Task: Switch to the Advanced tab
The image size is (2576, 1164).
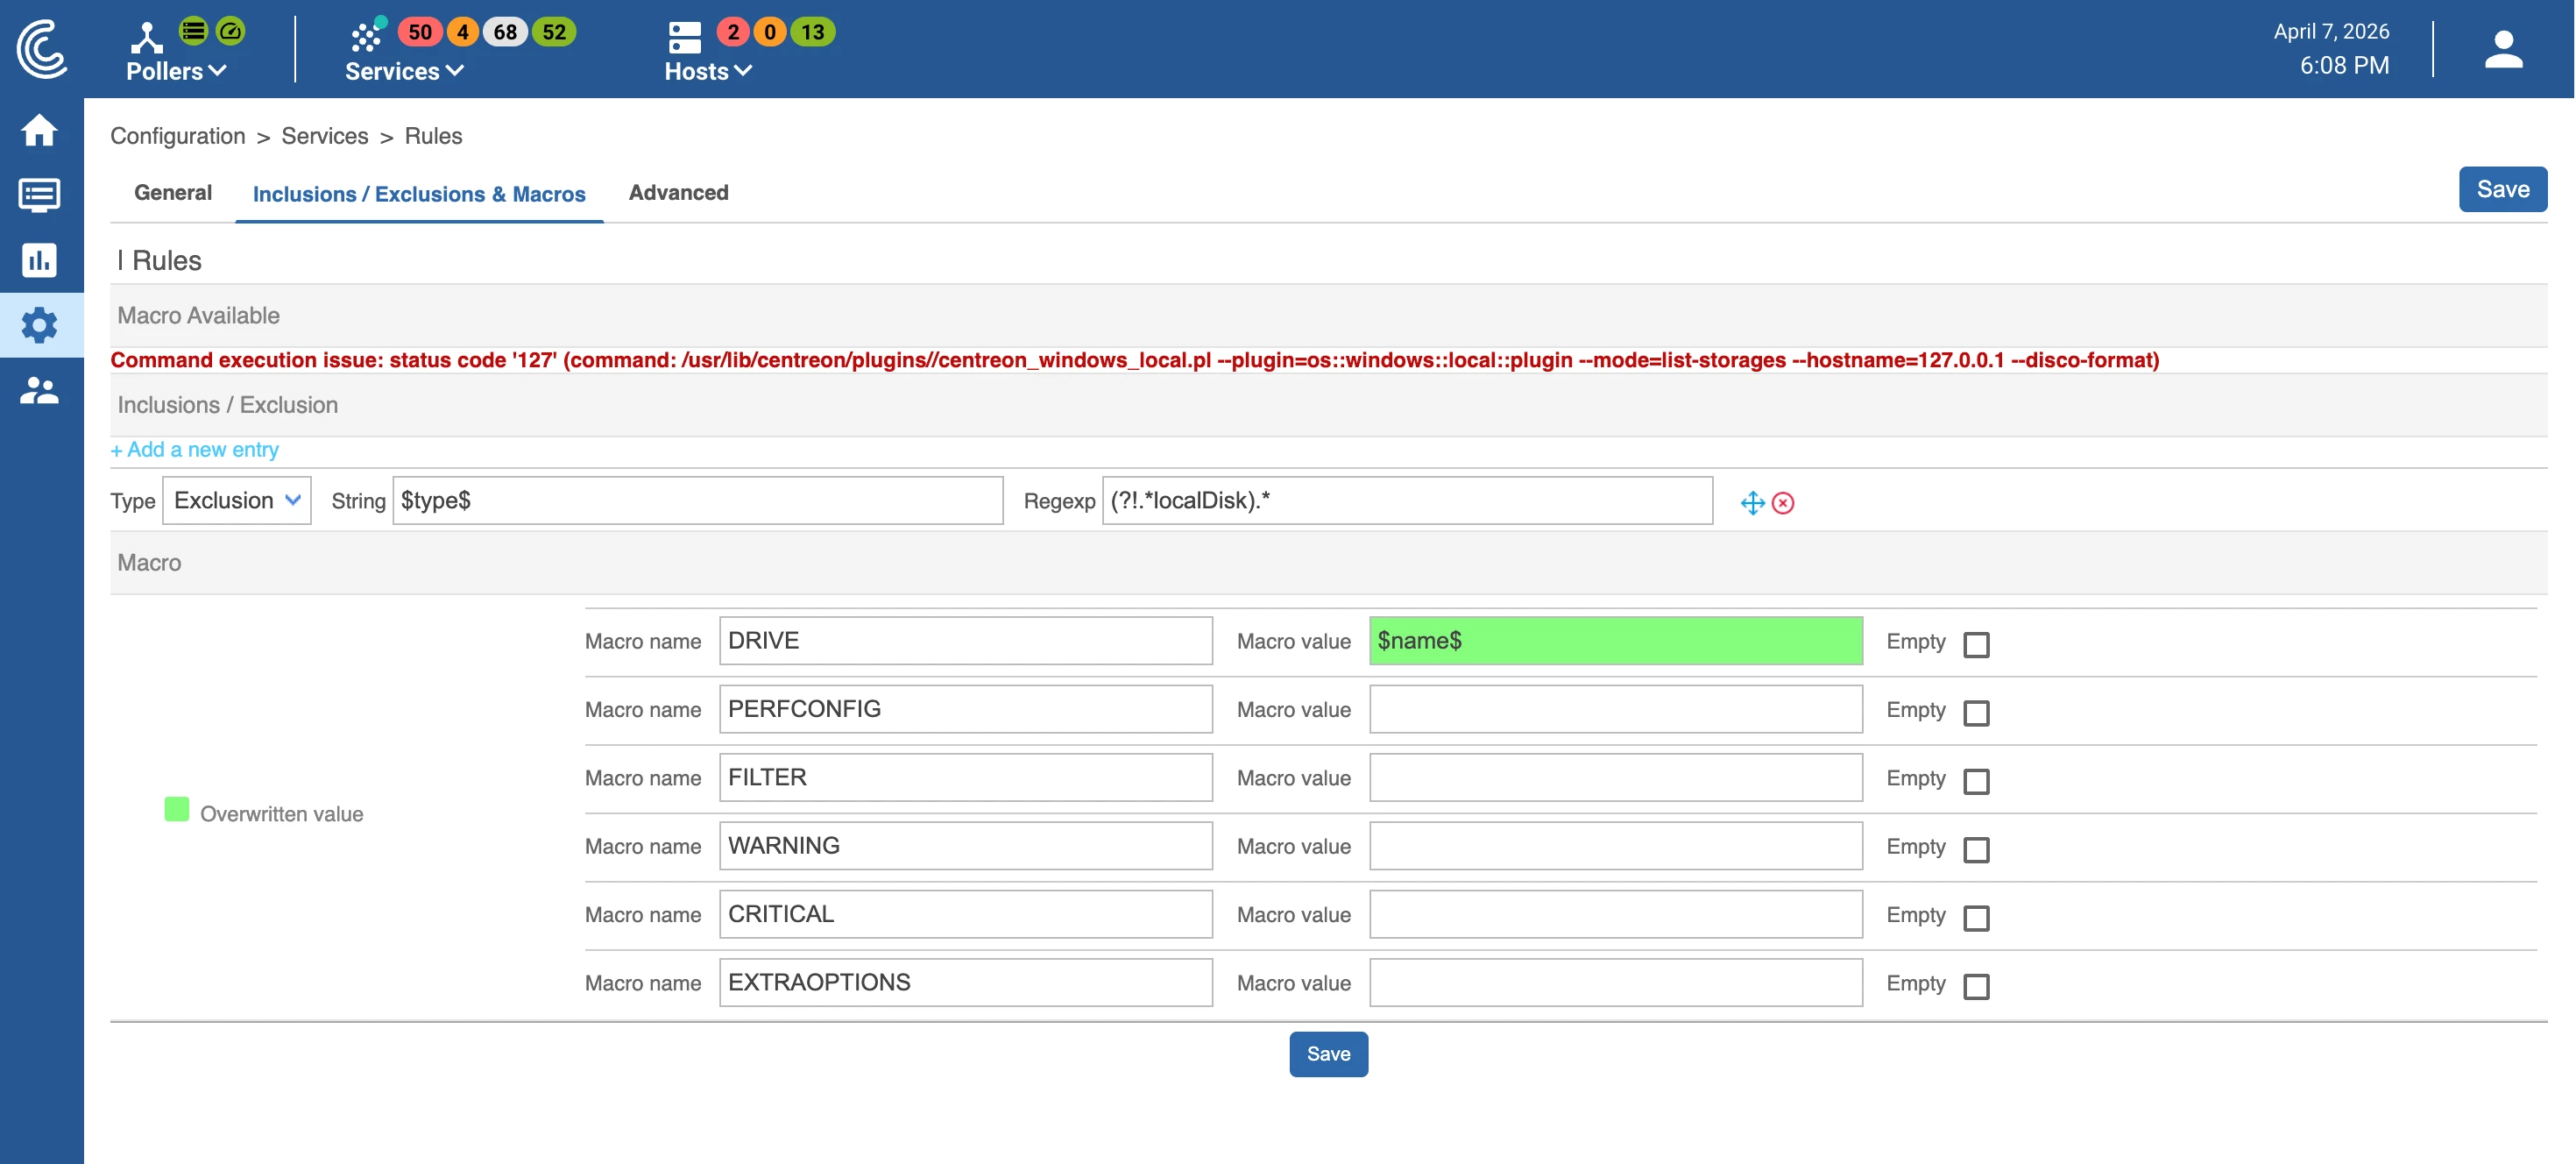Action: coord(678,192)
